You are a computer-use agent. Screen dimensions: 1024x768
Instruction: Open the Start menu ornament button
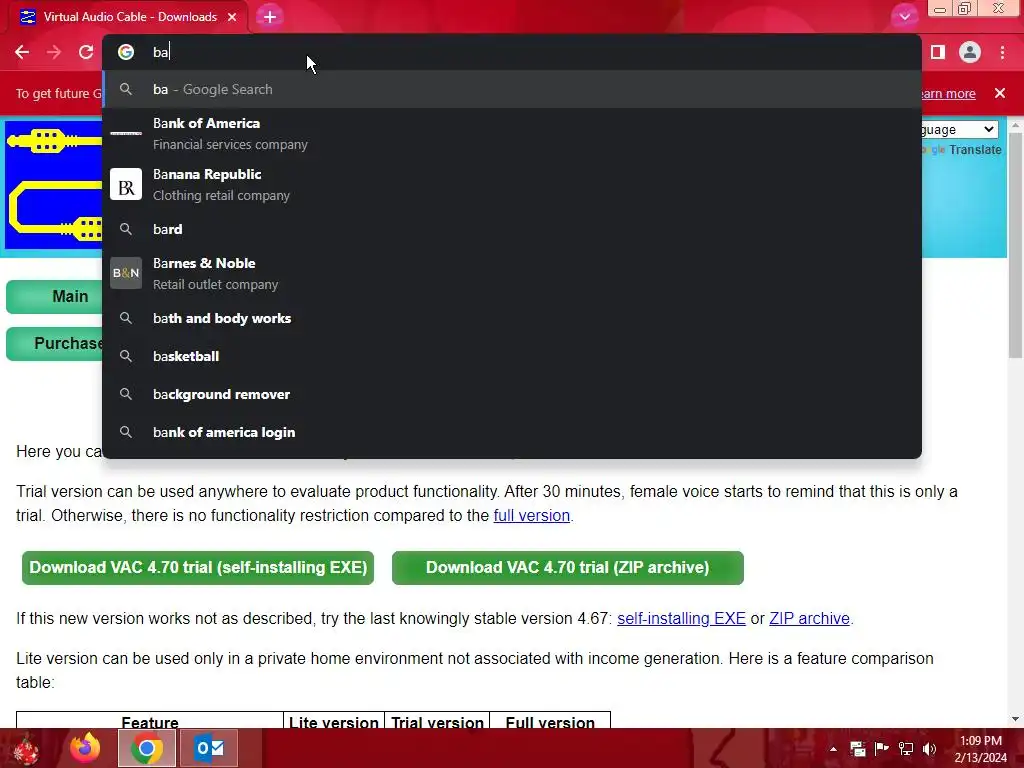26,749
